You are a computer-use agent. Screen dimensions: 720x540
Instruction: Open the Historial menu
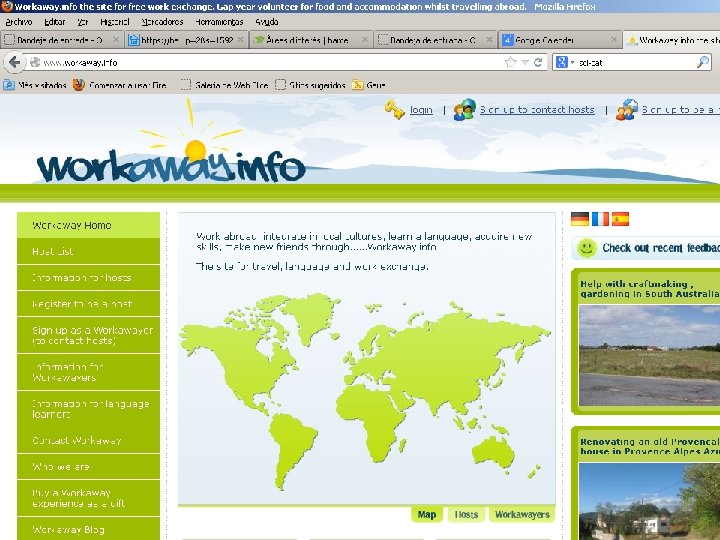[x=114, y=22]
